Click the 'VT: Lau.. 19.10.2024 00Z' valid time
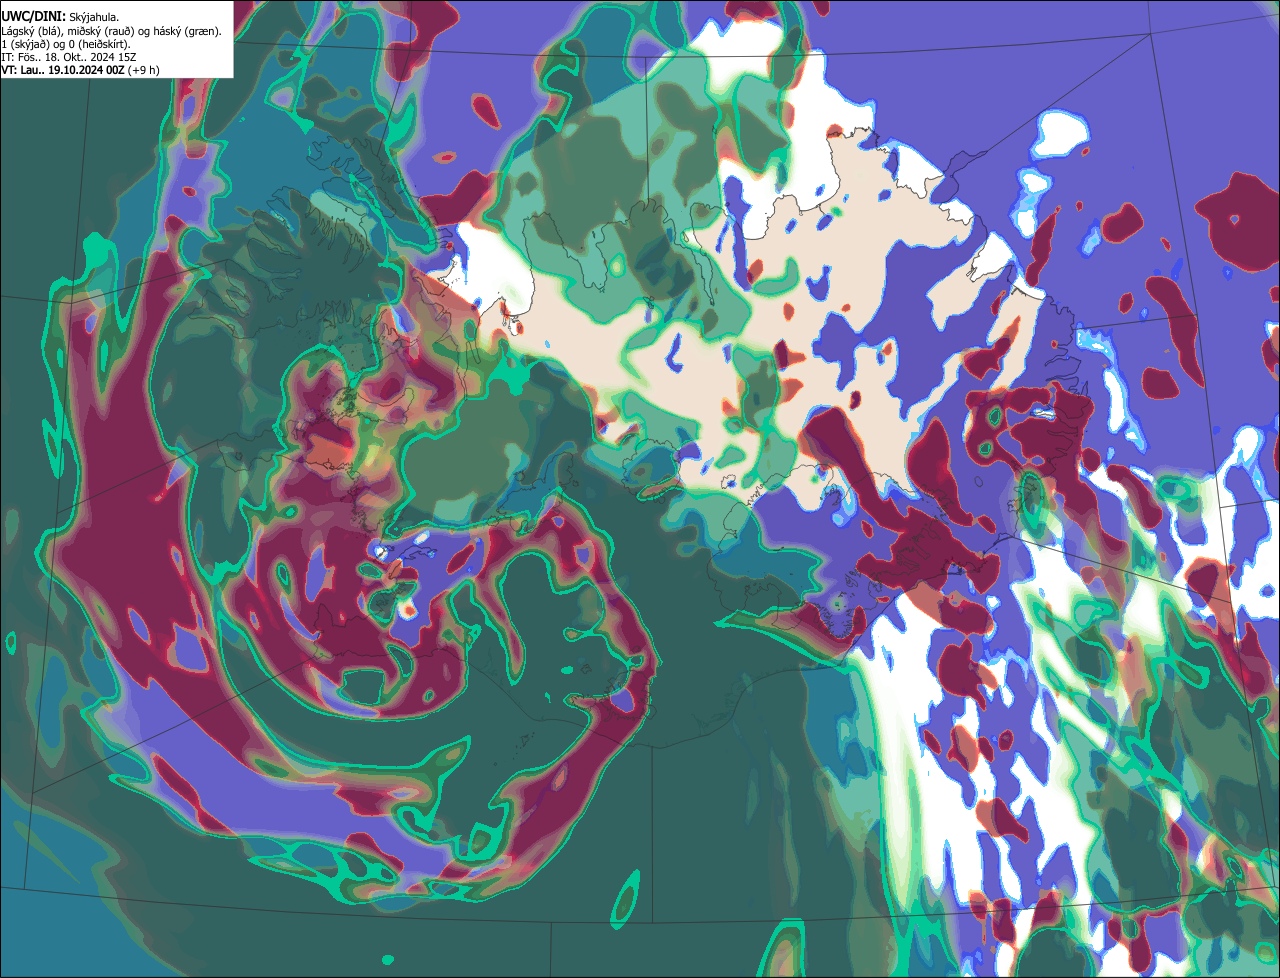 tap(63, 69)
